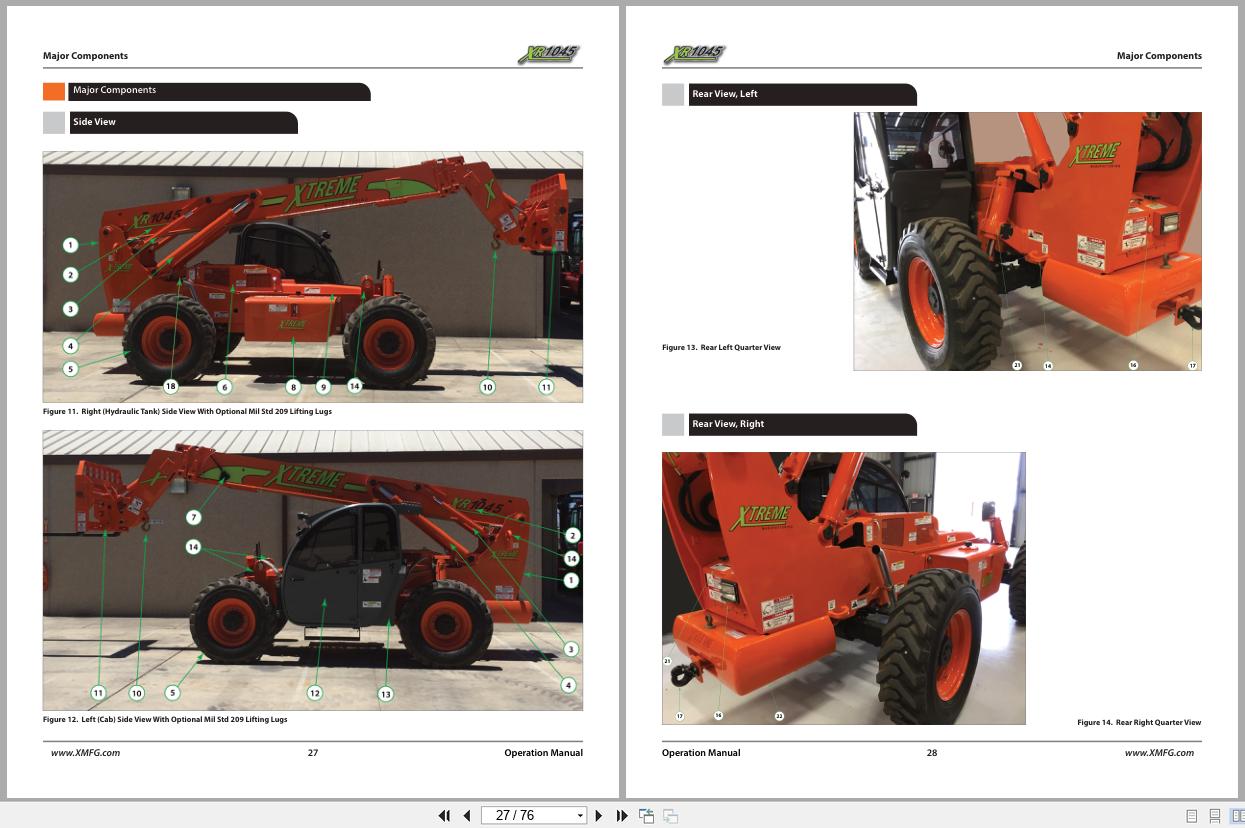1245x828 pixels.
Task: Select the black 'Major Components' section heading bar
Action: [220, 91]
